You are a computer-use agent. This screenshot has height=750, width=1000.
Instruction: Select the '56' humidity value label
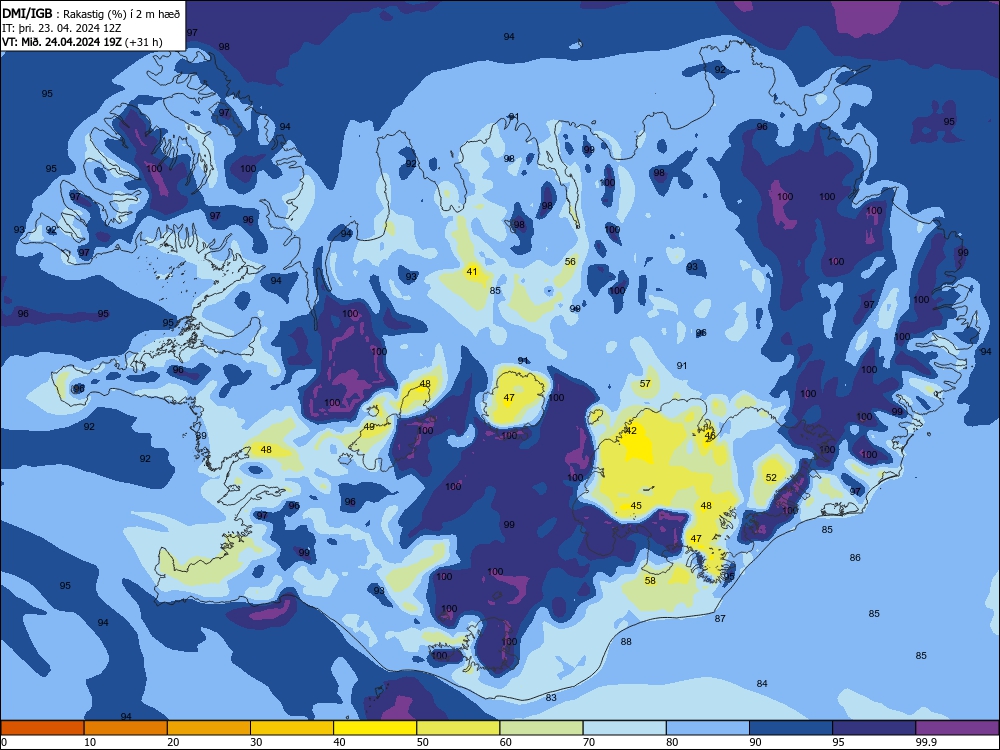(x=570, y=261)
